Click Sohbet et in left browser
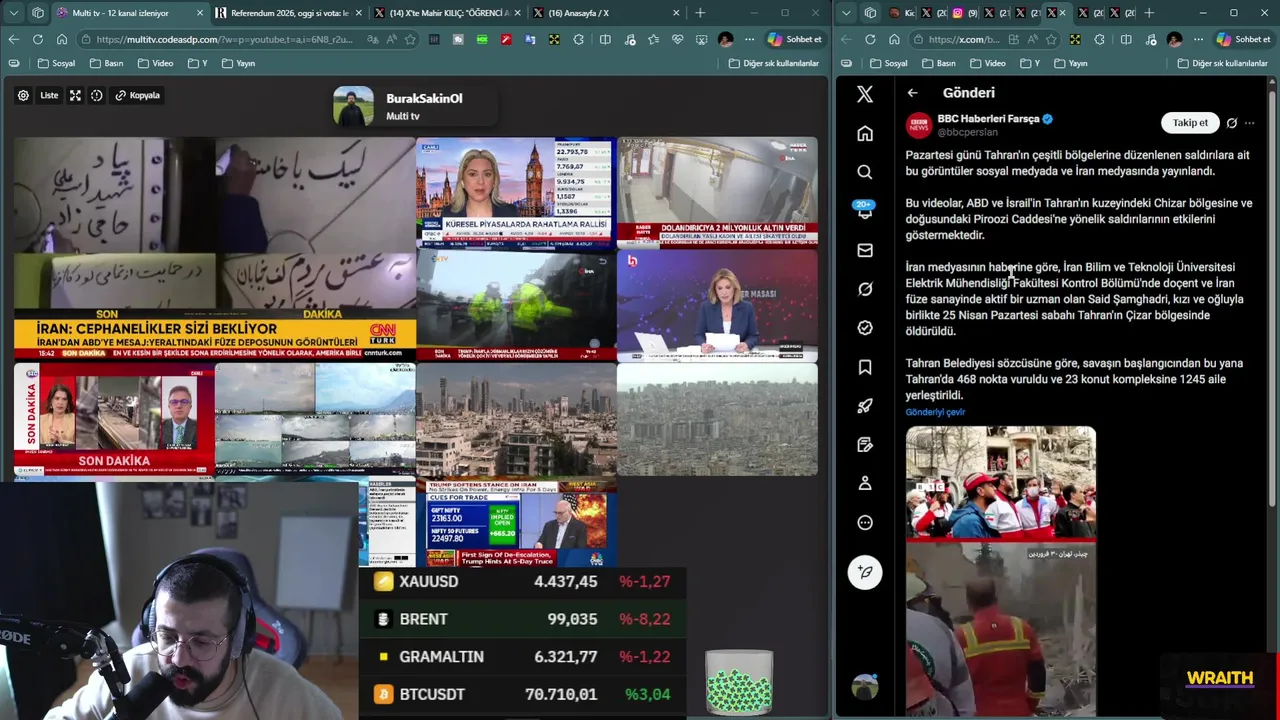This screenshot has width=1280, height=720. 795,39
